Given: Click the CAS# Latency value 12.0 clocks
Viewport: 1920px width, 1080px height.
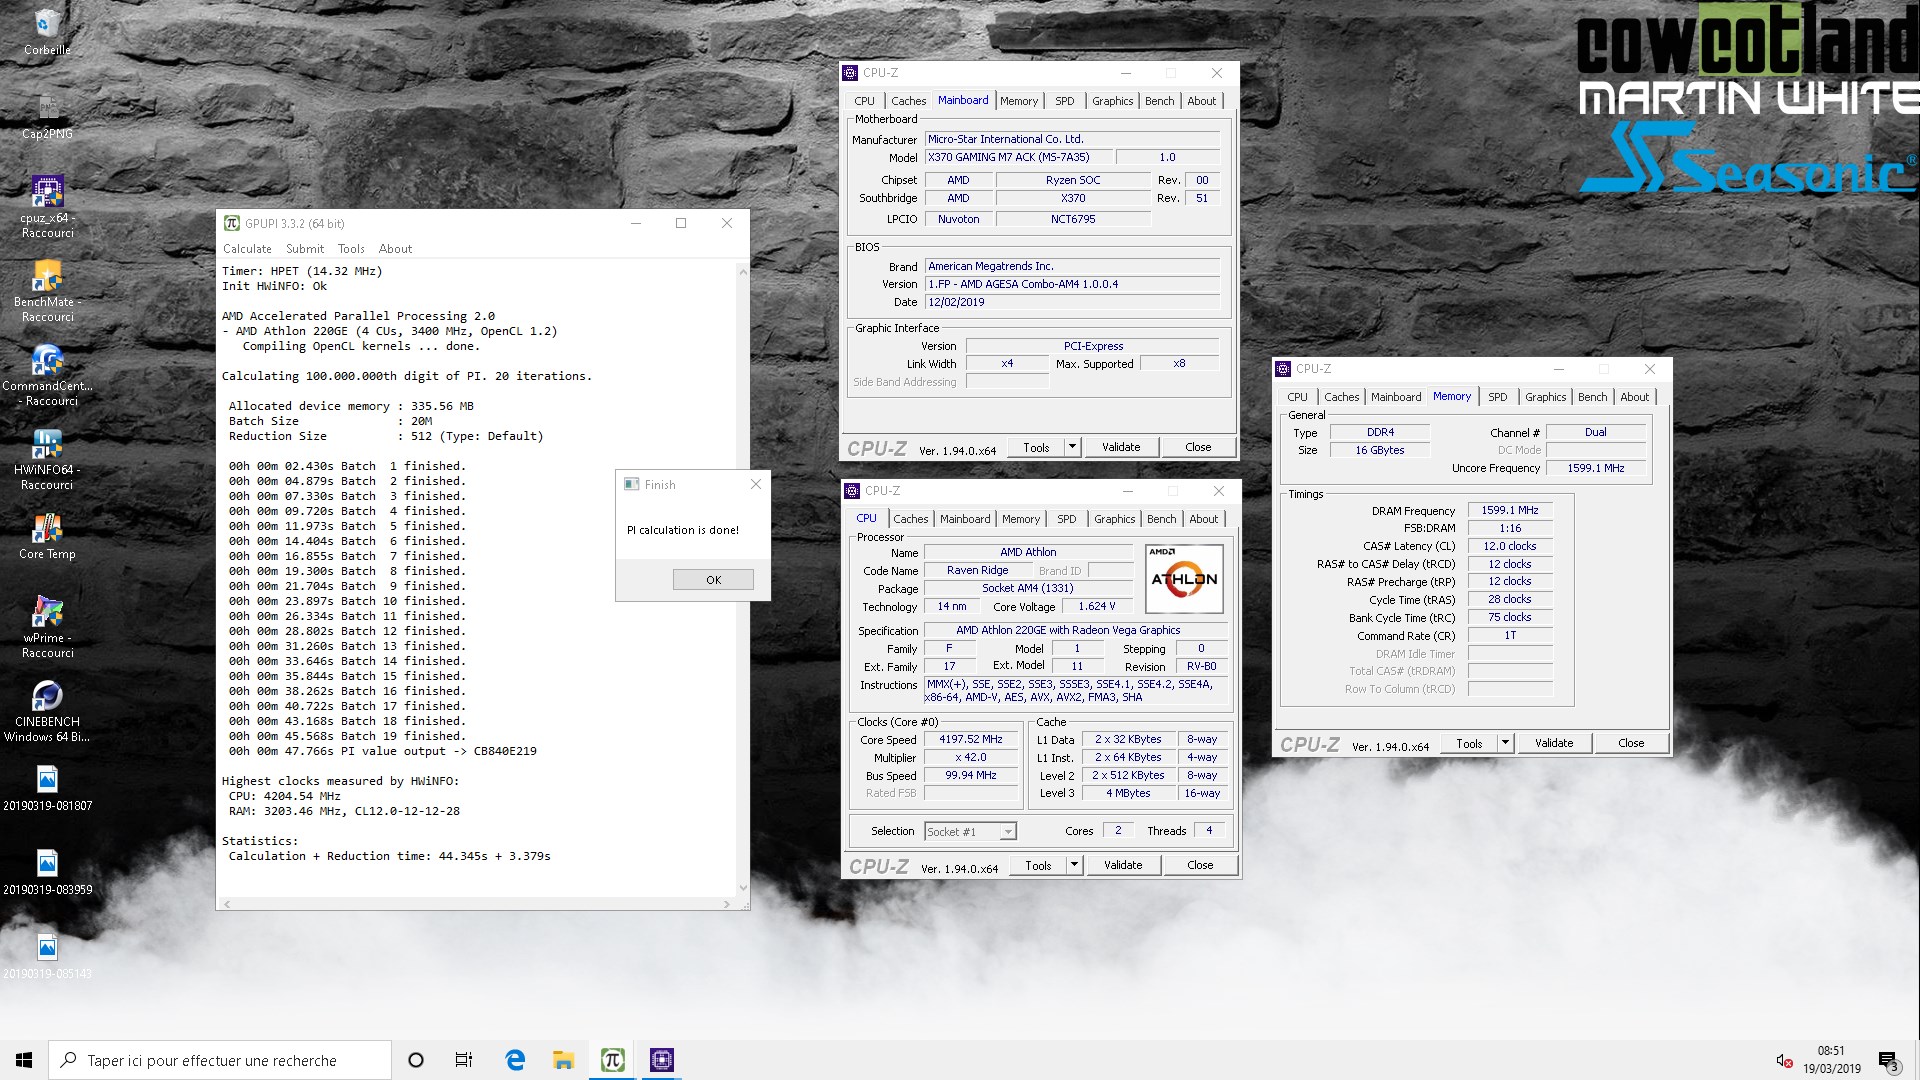Looking at the screenshot, I should click(x=1510, y=546).
